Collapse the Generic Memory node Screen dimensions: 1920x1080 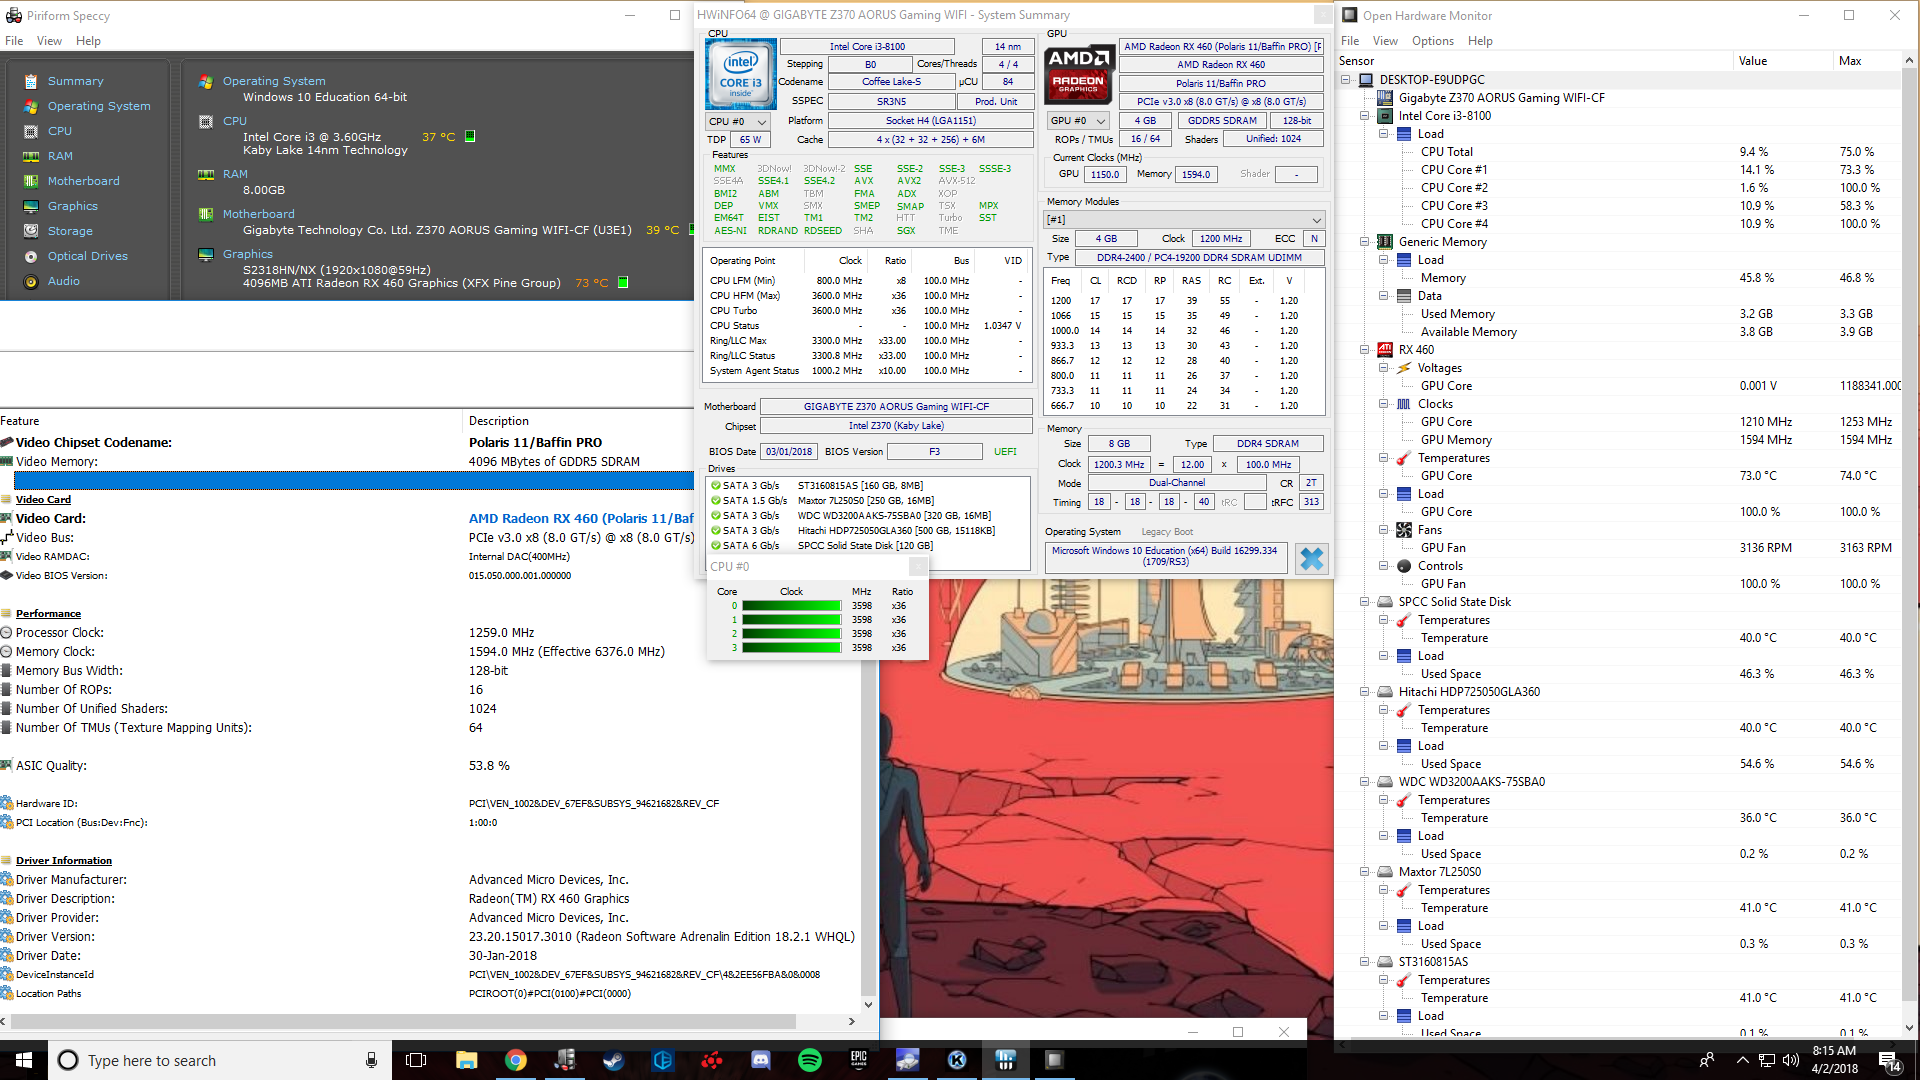pos(1365,242)
